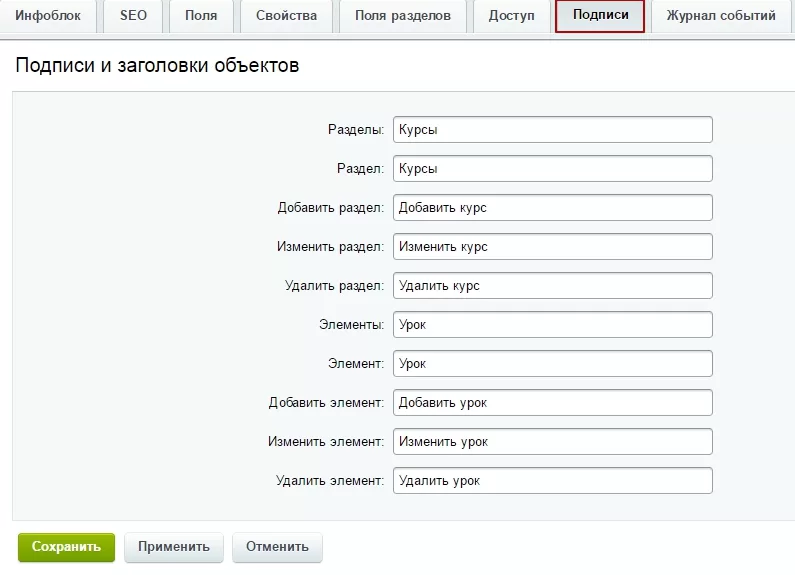Image resolution: width=795 pixels, height=575 pixels.
Task: Open the Доступ tab
Action: [512, 16]
